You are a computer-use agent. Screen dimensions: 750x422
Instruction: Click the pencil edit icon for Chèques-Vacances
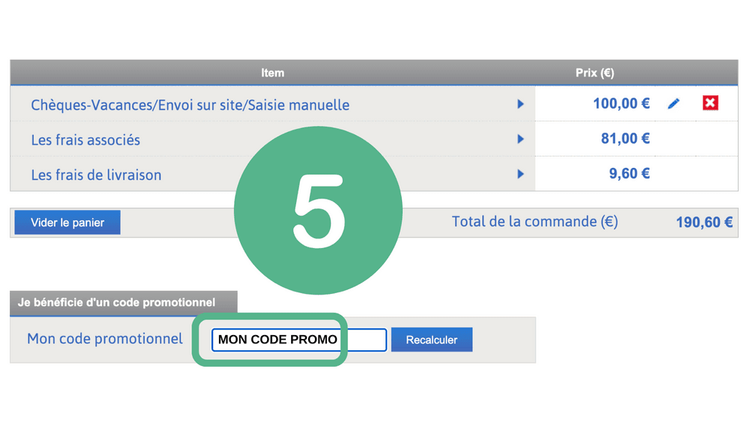pyautogui.click(x=673, y=104)
